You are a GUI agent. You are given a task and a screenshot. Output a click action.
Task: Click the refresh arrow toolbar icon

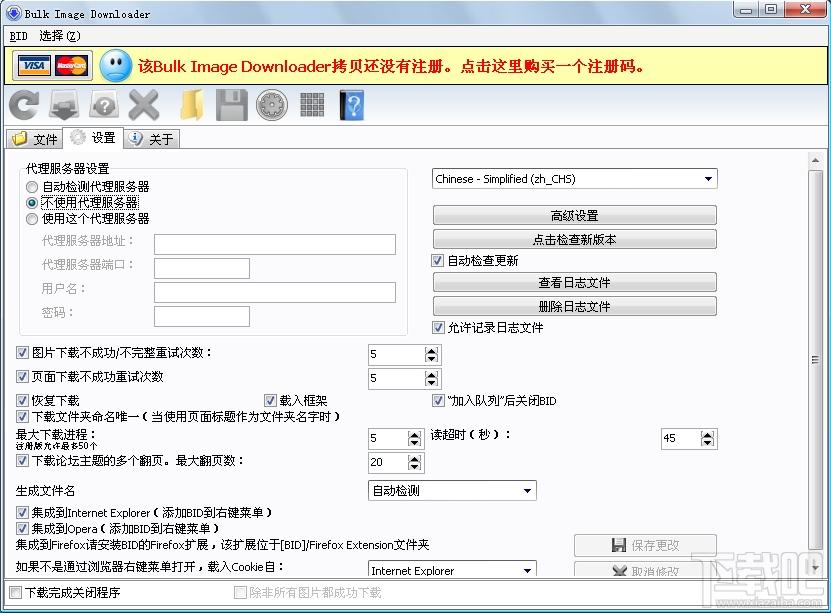[24, 105]
